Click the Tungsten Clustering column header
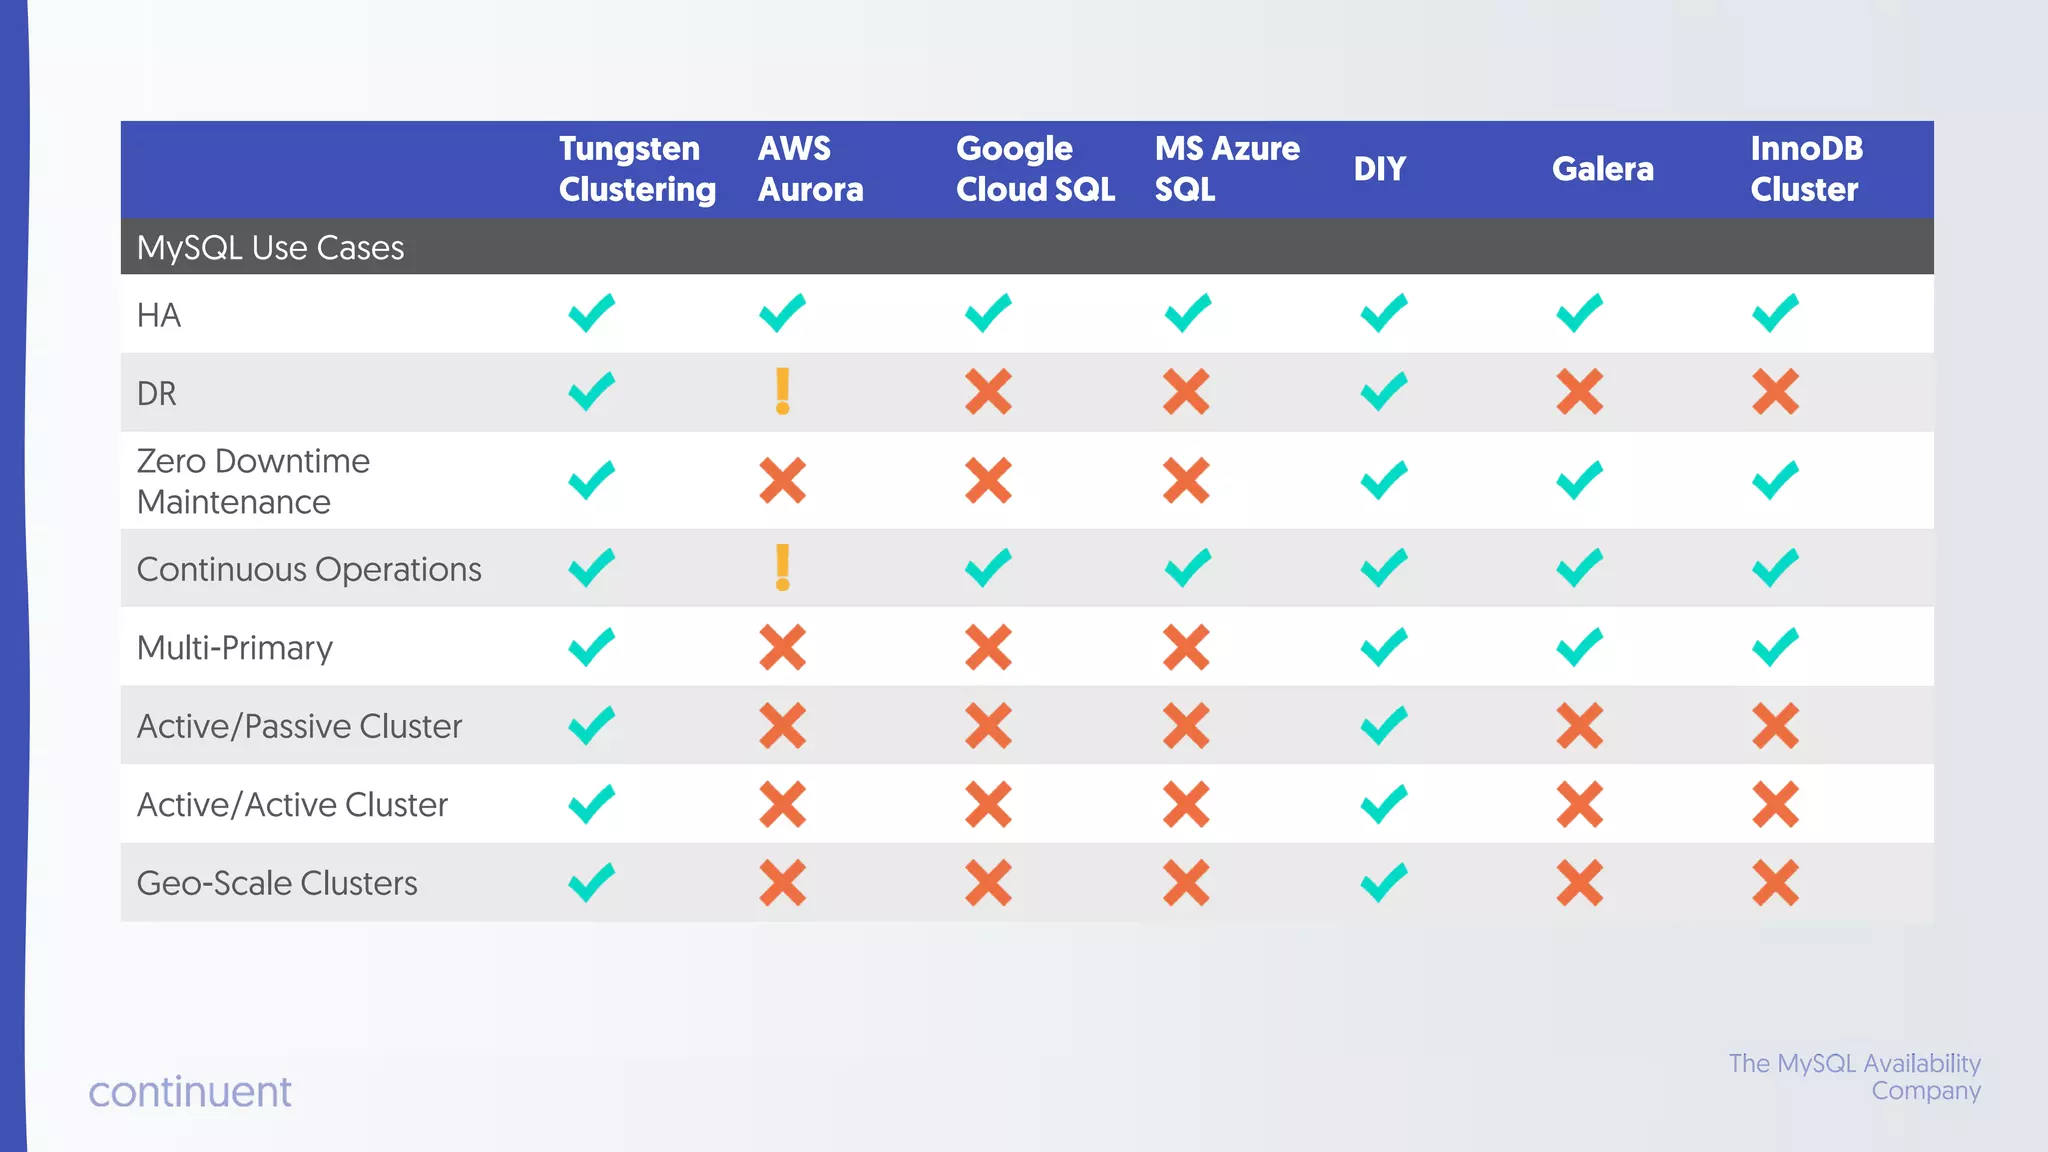2048x1152 pixels. 637,169
